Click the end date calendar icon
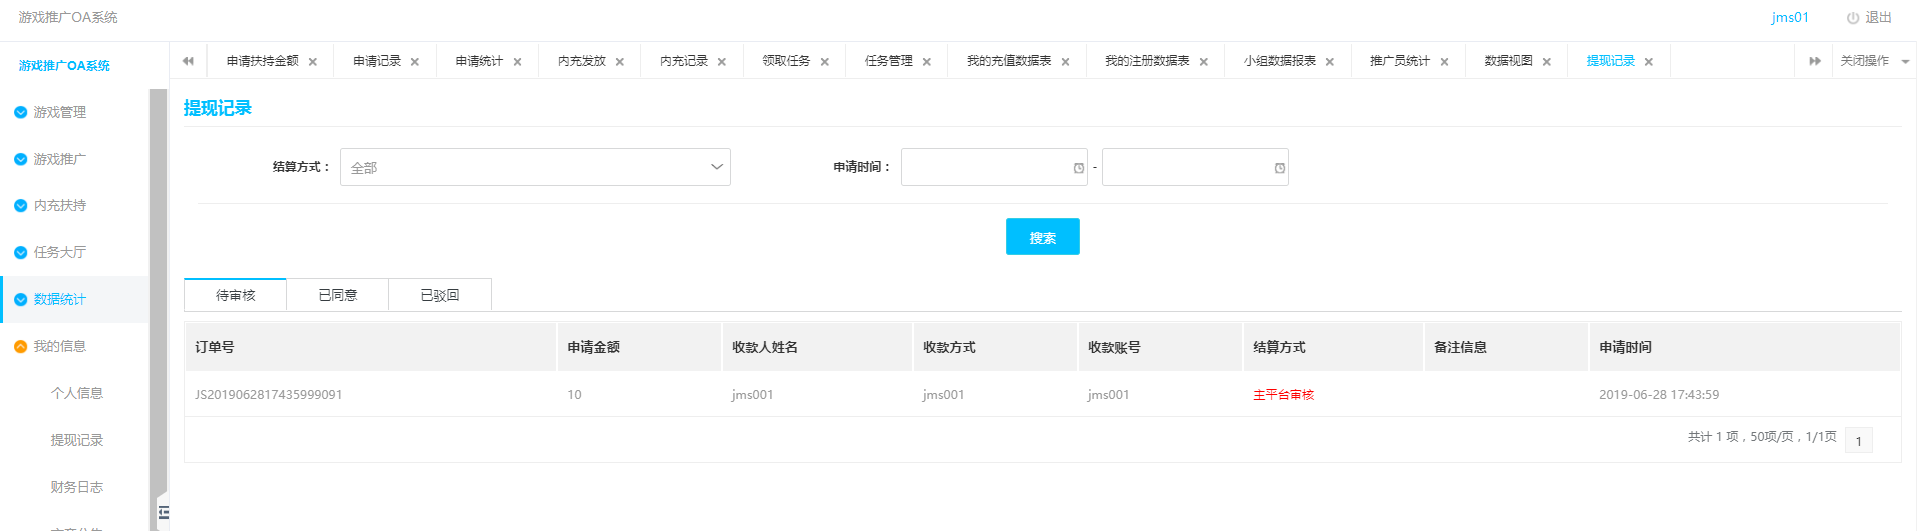The width and height of the screenshot is (1917, 531). click(x=1280, y=168)
